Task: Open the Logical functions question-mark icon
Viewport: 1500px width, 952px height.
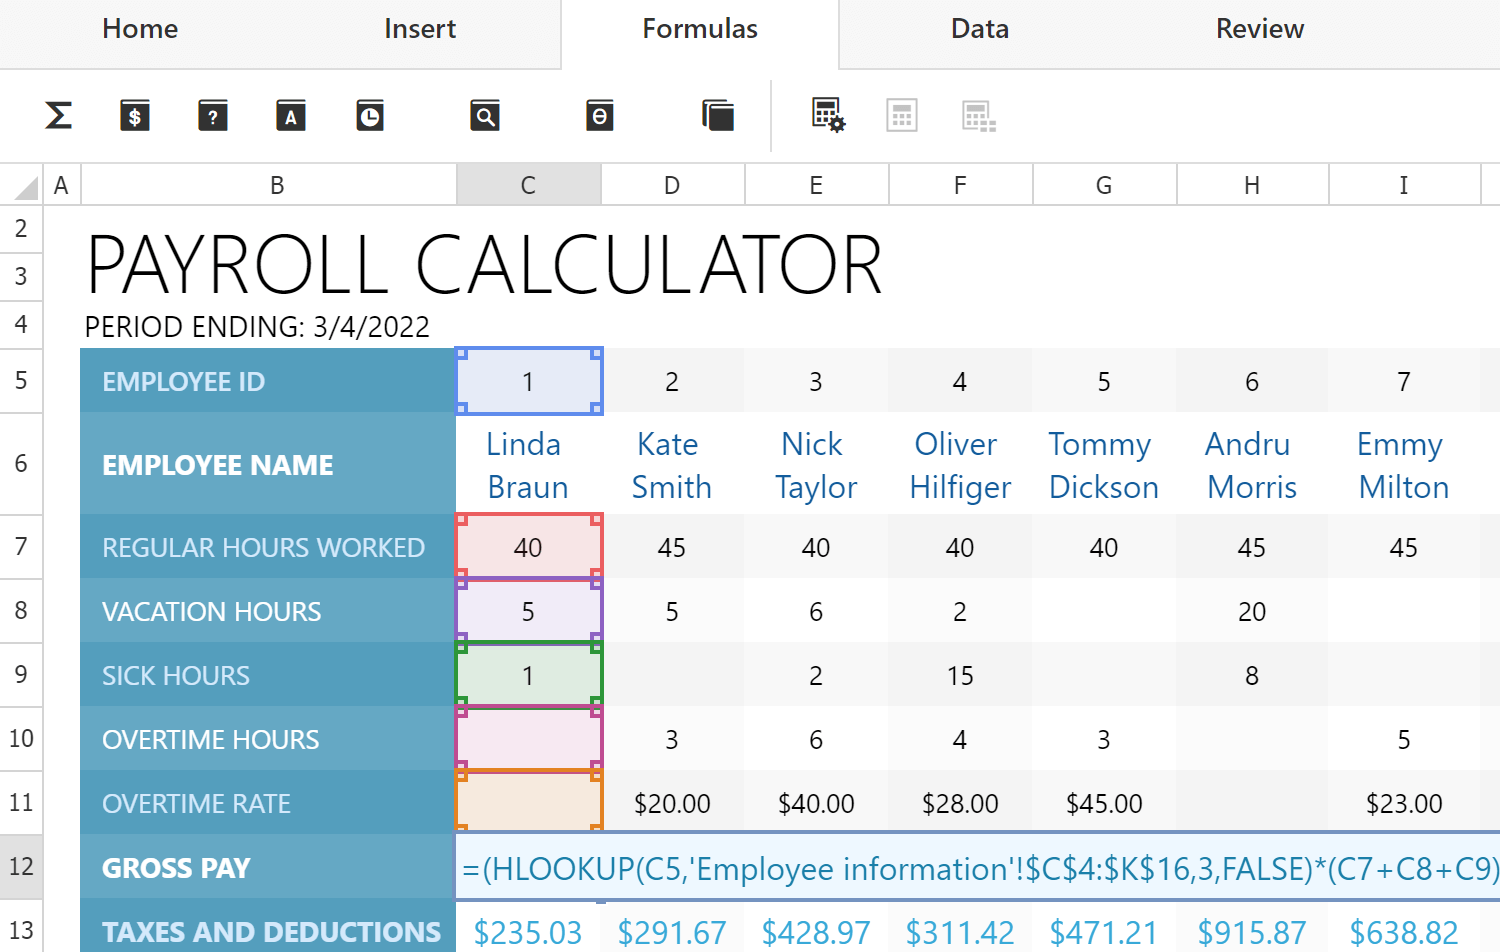Action: tap(212, 116)
